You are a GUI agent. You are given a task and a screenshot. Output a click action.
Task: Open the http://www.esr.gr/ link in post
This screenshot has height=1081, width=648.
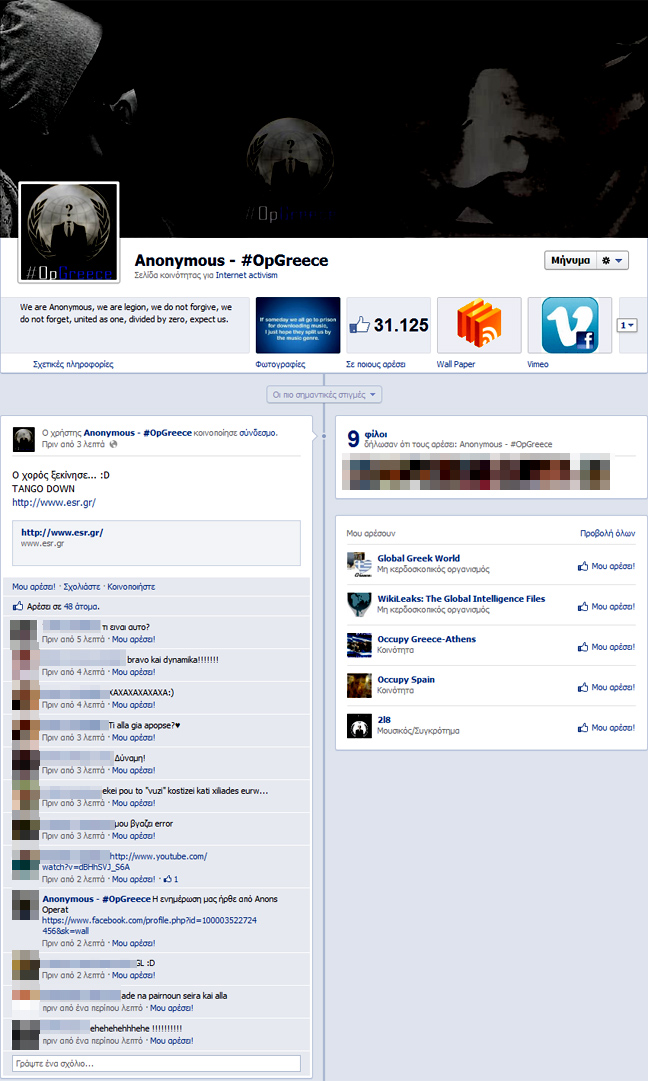pos(54,502)
